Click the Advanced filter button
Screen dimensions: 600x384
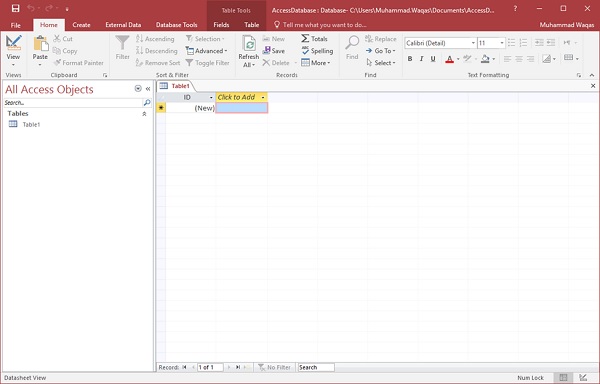coord(206,51)
